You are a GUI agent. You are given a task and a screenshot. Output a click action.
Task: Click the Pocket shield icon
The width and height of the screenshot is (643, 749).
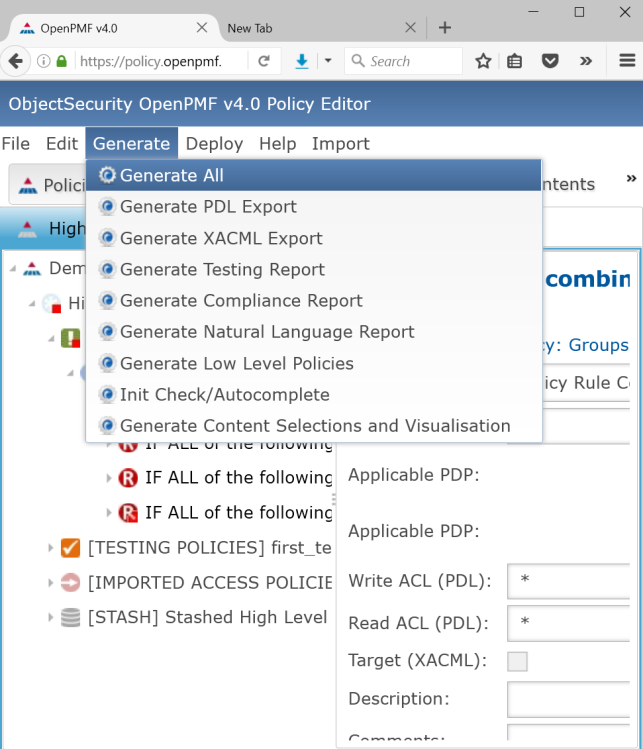coord(550,61)
